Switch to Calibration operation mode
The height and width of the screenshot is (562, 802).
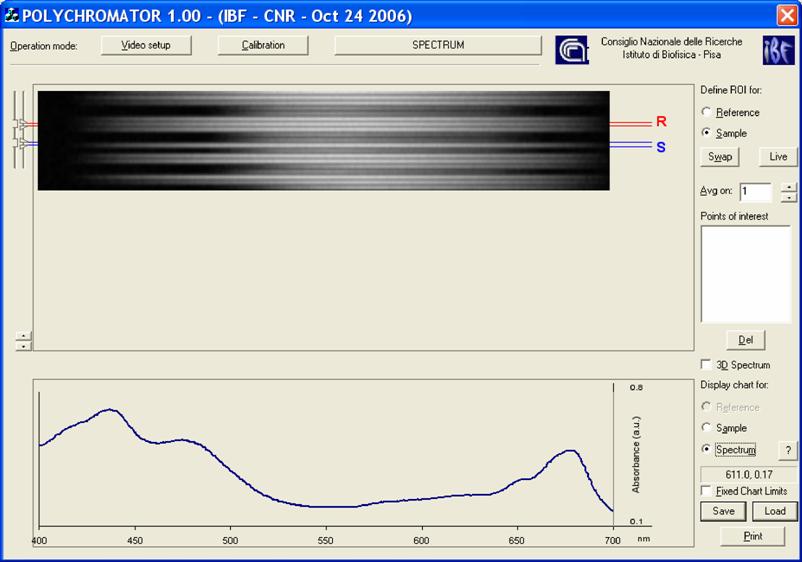point(263,46)
